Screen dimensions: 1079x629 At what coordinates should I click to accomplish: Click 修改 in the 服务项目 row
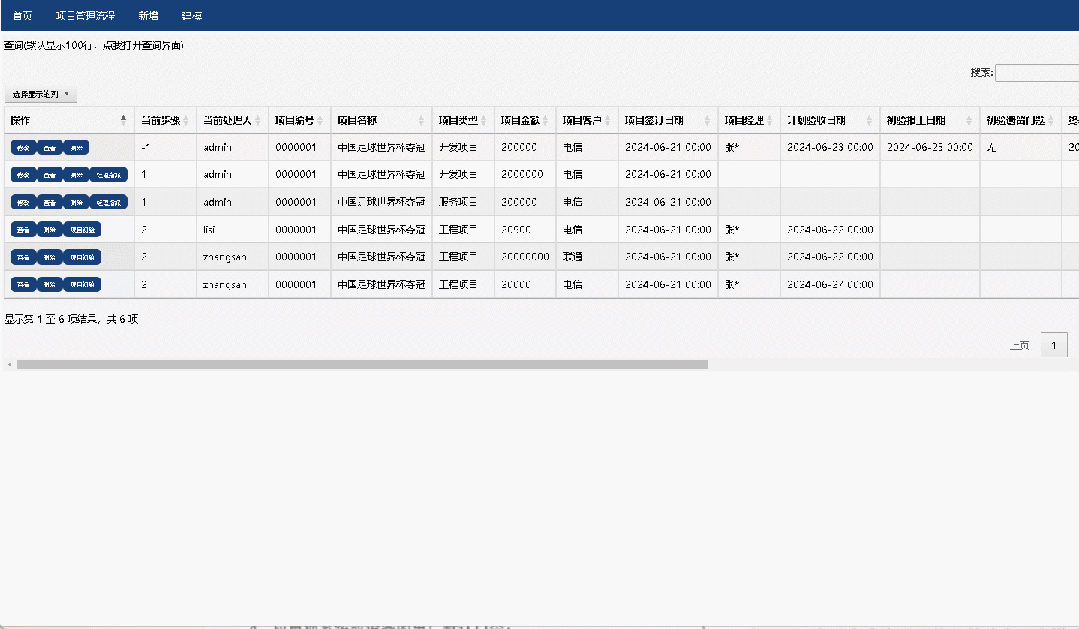point(23,202)
